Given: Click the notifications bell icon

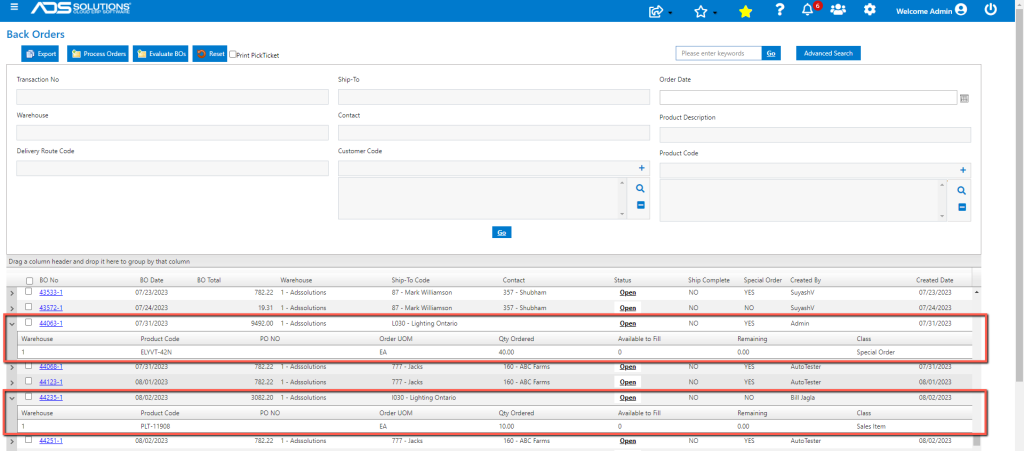Looking at the screenshot, I should click(808, 10).
